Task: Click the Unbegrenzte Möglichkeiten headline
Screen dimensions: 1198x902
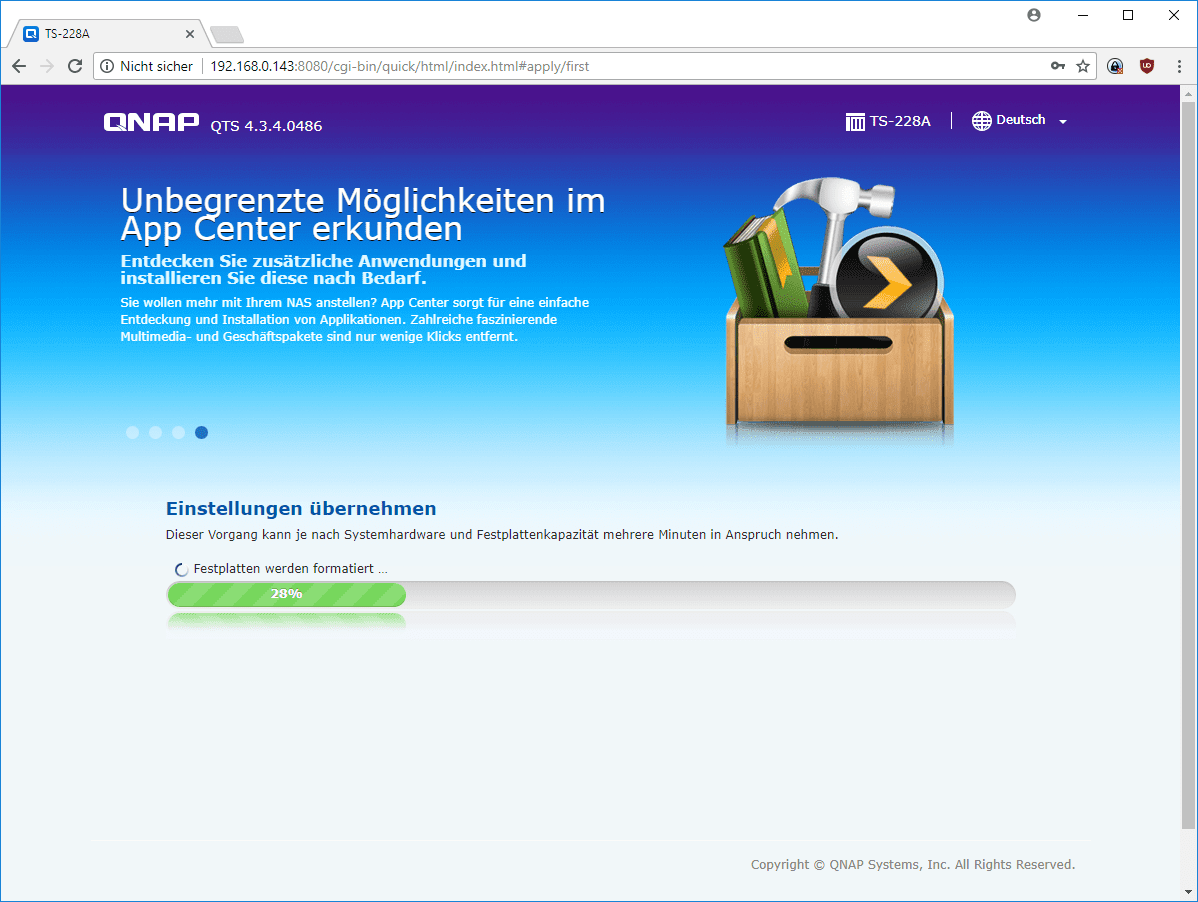Action: (363, 214)
